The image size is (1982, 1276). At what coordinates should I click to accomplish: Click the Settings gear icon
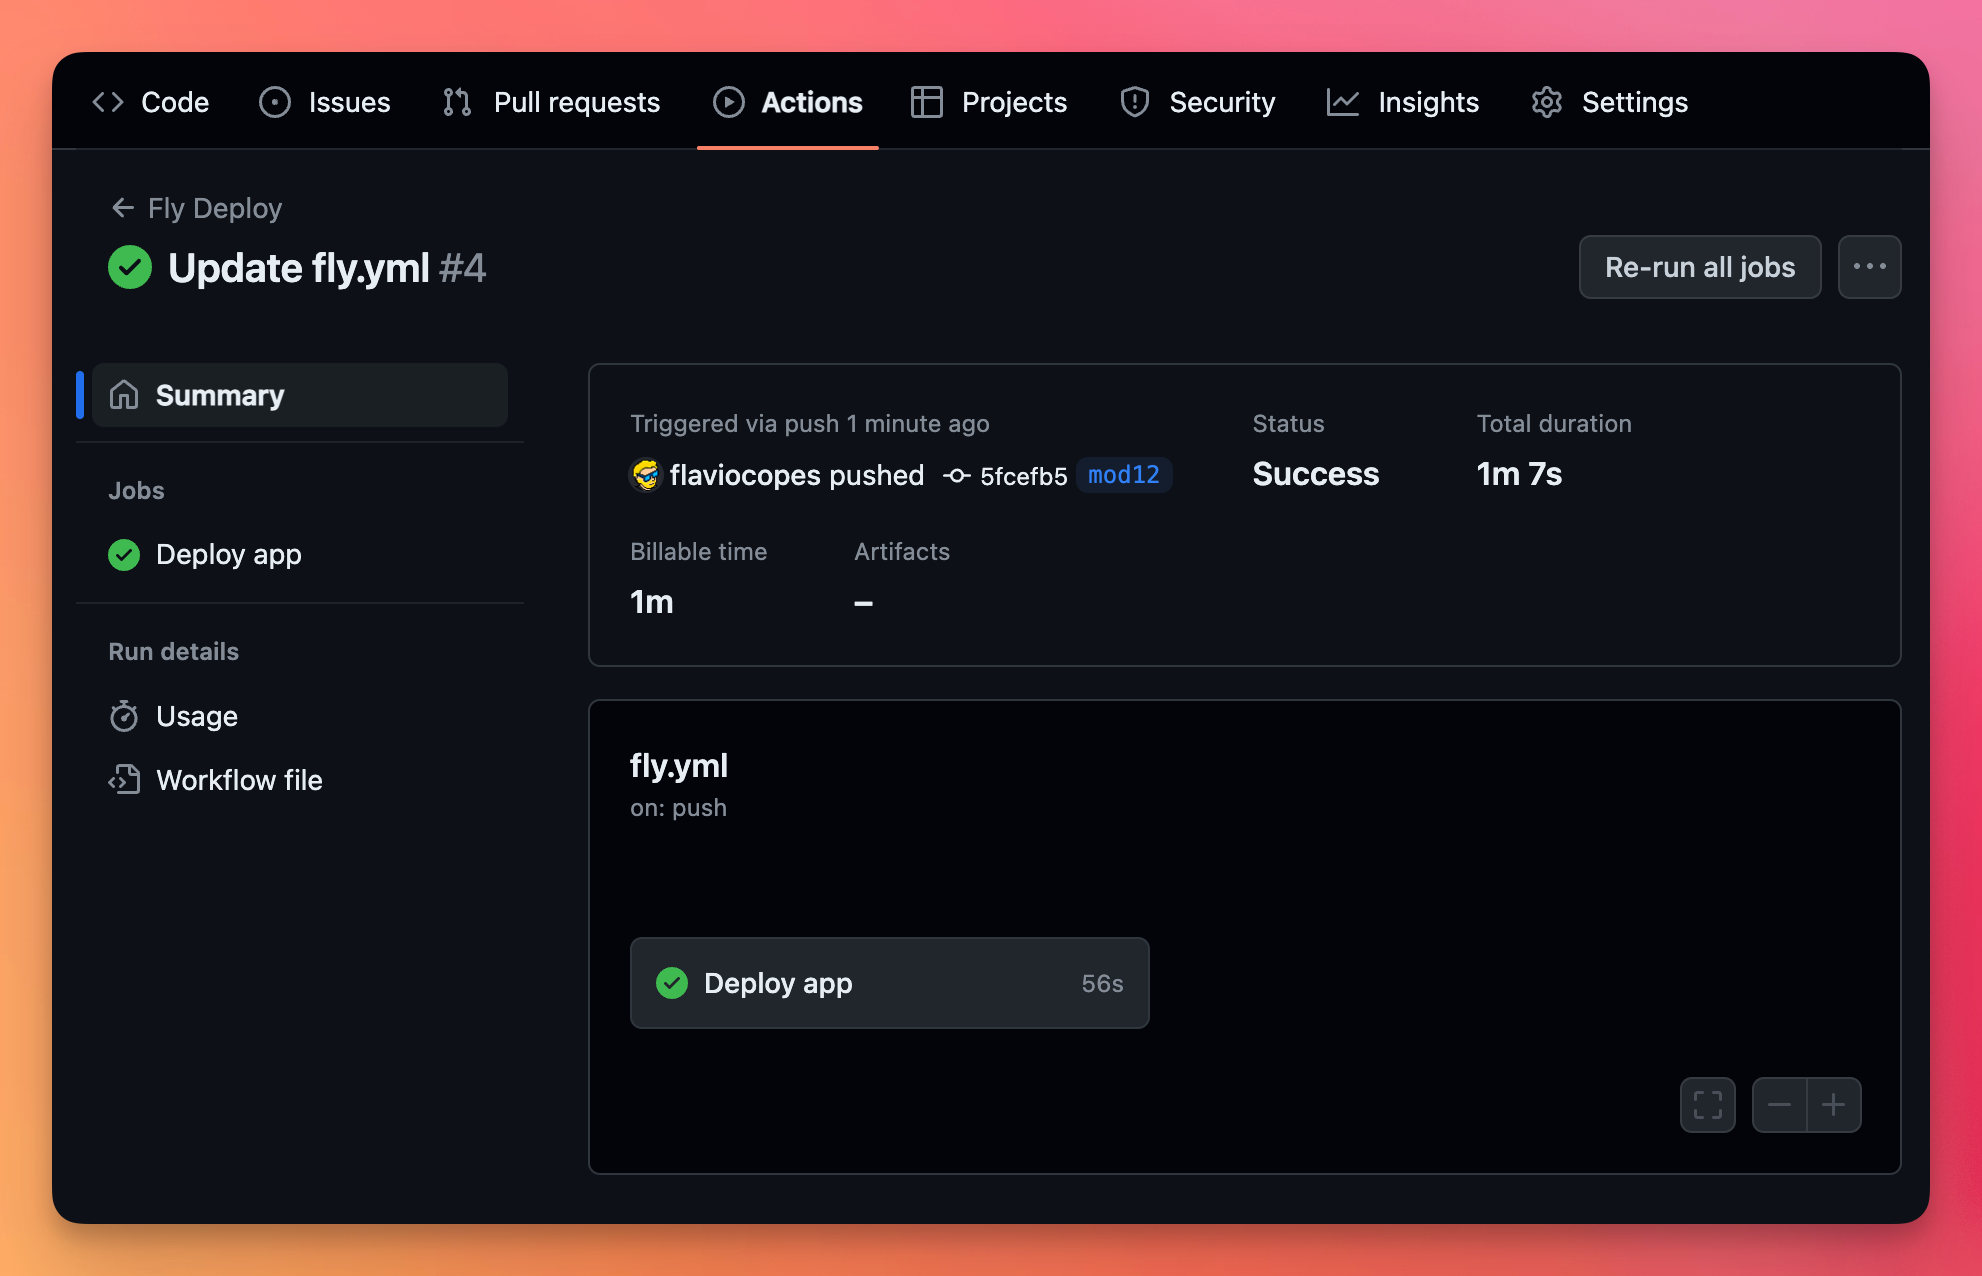pyautogui.click(x=1546, y=102)
